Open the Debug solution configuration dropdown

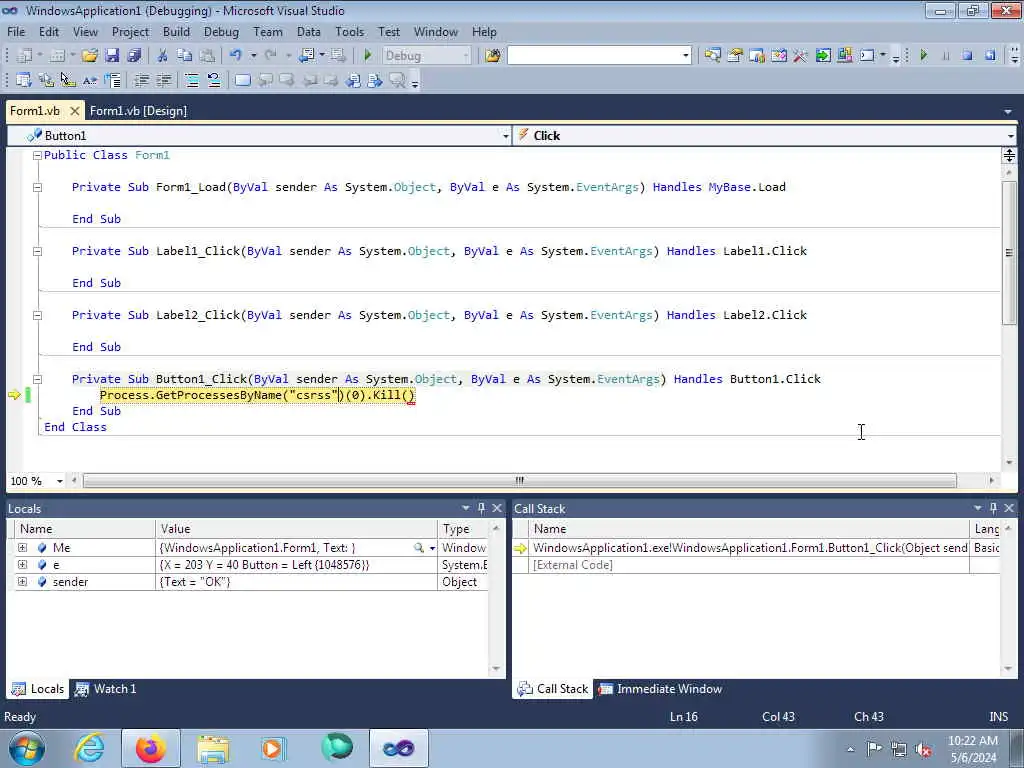(466, 56)
